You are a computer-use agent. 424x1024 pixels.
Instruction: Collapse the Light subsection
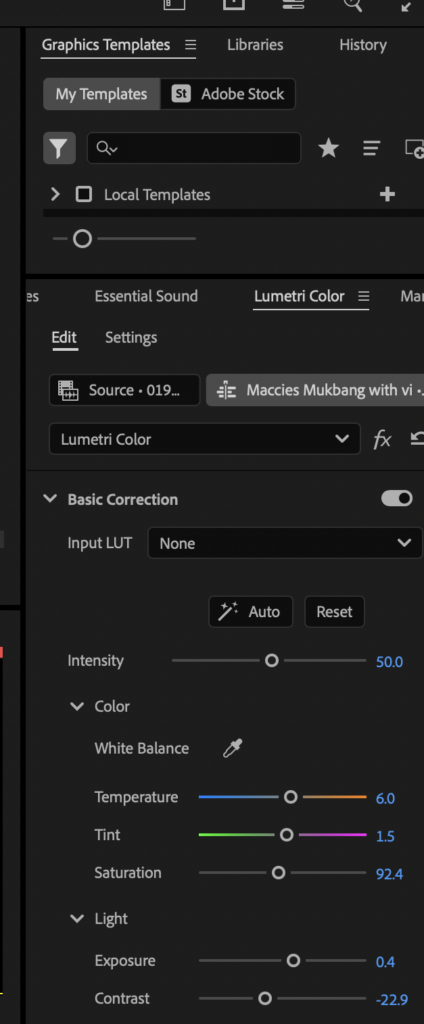click(x=77, y=918)
